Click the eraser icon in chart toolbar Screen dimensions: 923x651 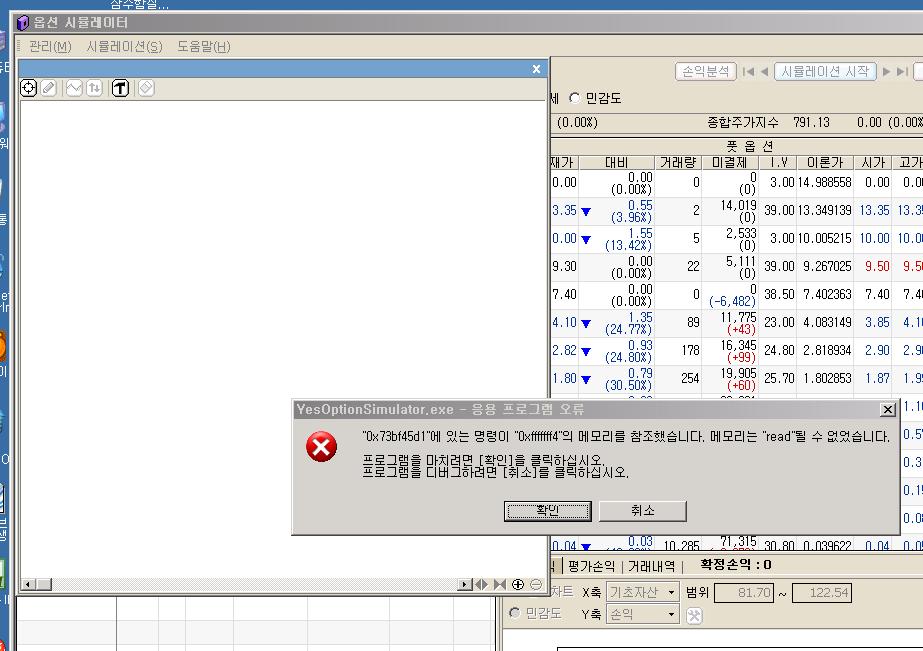tap(146, 88)
